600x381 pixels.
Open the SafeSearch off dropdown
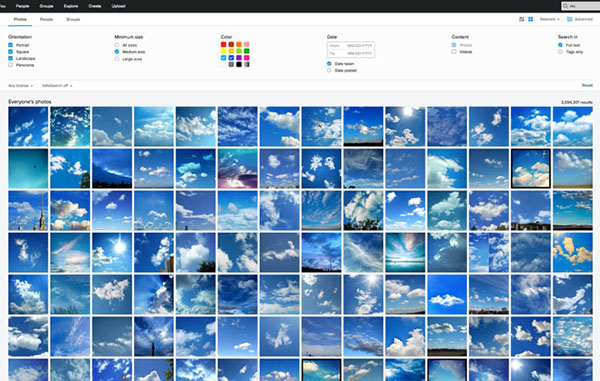pyautogui.click(x=57, y=86)
